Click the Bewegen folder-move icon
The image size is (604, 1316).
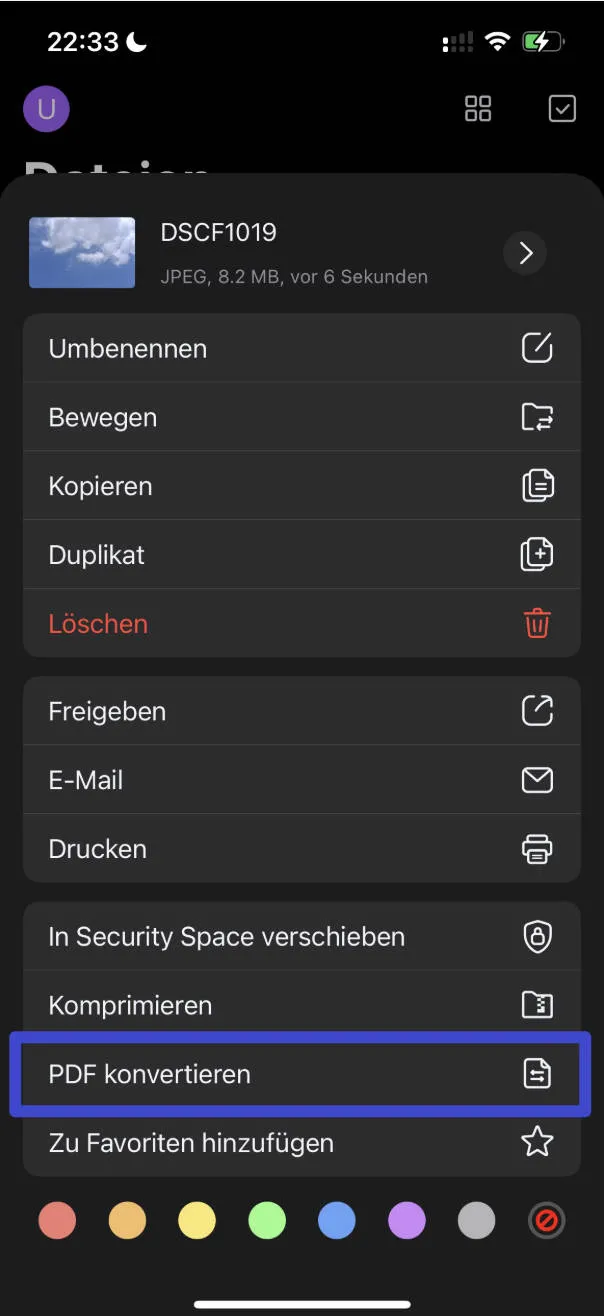(538, 417)
